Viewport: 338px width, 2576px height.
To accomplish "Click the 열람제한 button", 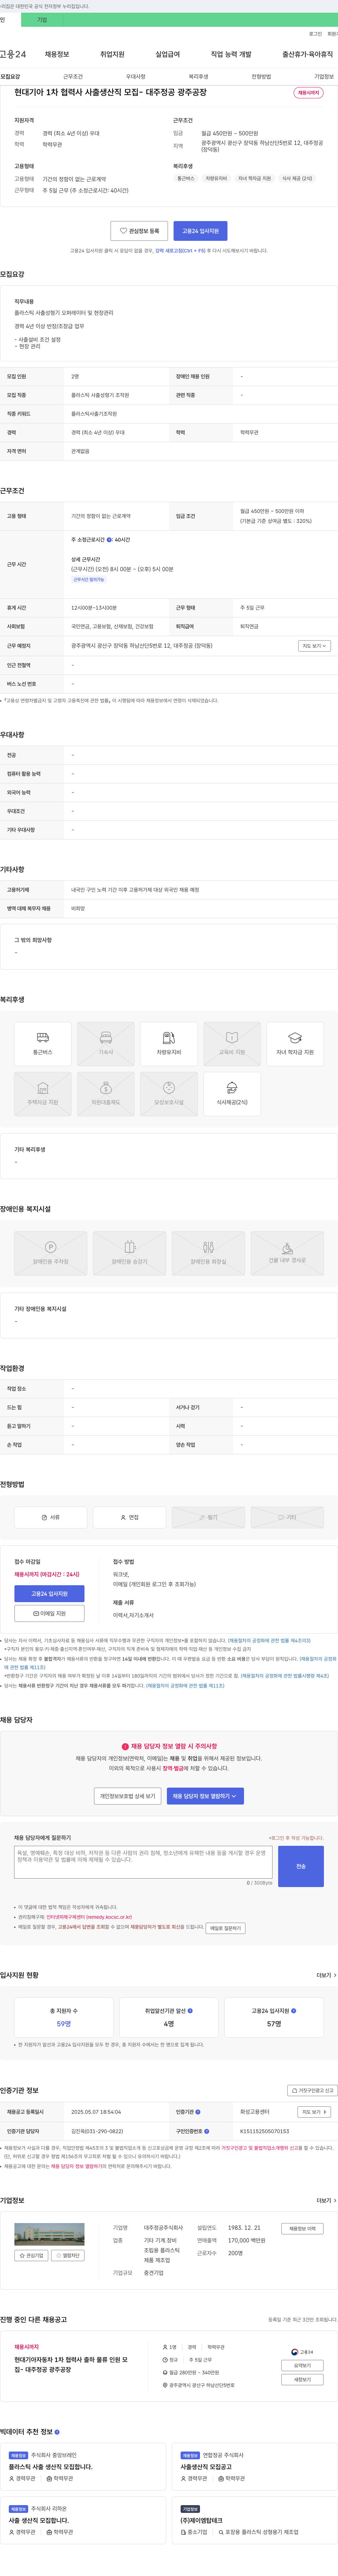I will (x=68, y=2255).
